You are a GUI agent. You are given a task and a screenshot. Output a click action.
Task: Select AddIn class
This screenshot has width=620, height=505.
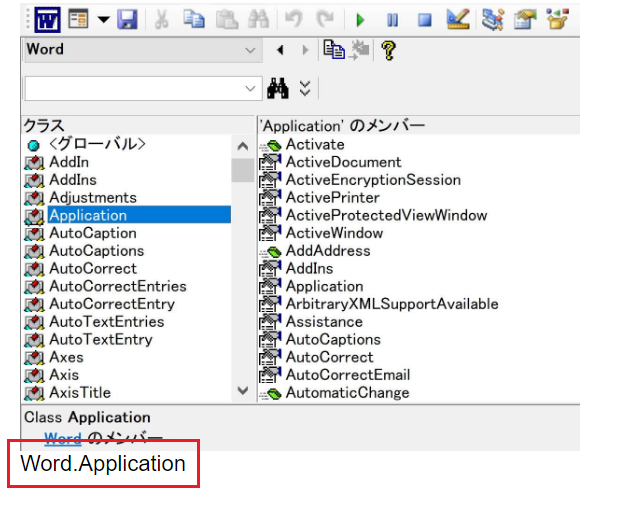[69, 162]
